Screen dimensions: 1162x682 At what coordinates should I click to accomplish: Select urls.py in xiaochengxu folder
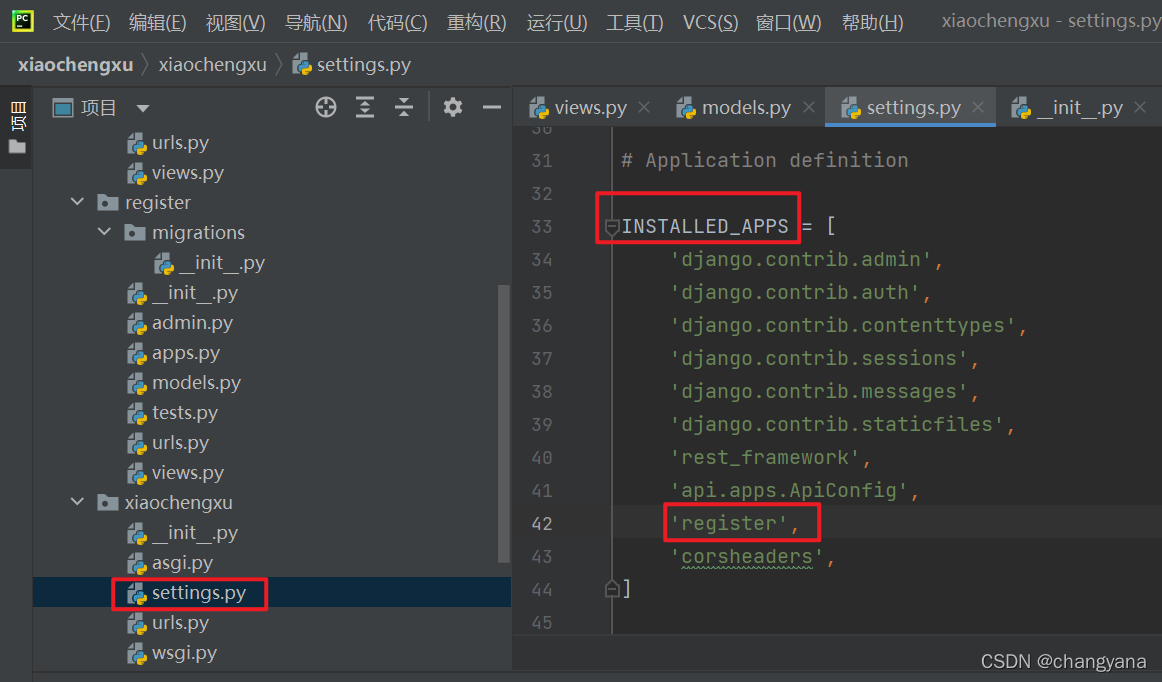tap(168, 623)
